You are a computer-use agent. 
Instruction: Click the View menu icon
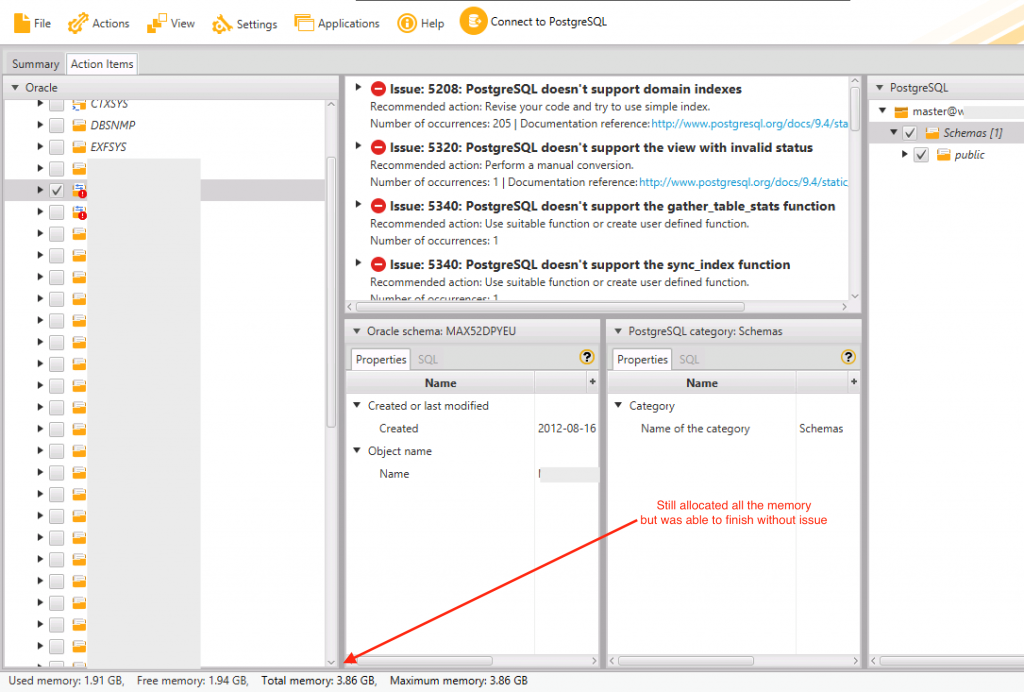click(156, 23)
